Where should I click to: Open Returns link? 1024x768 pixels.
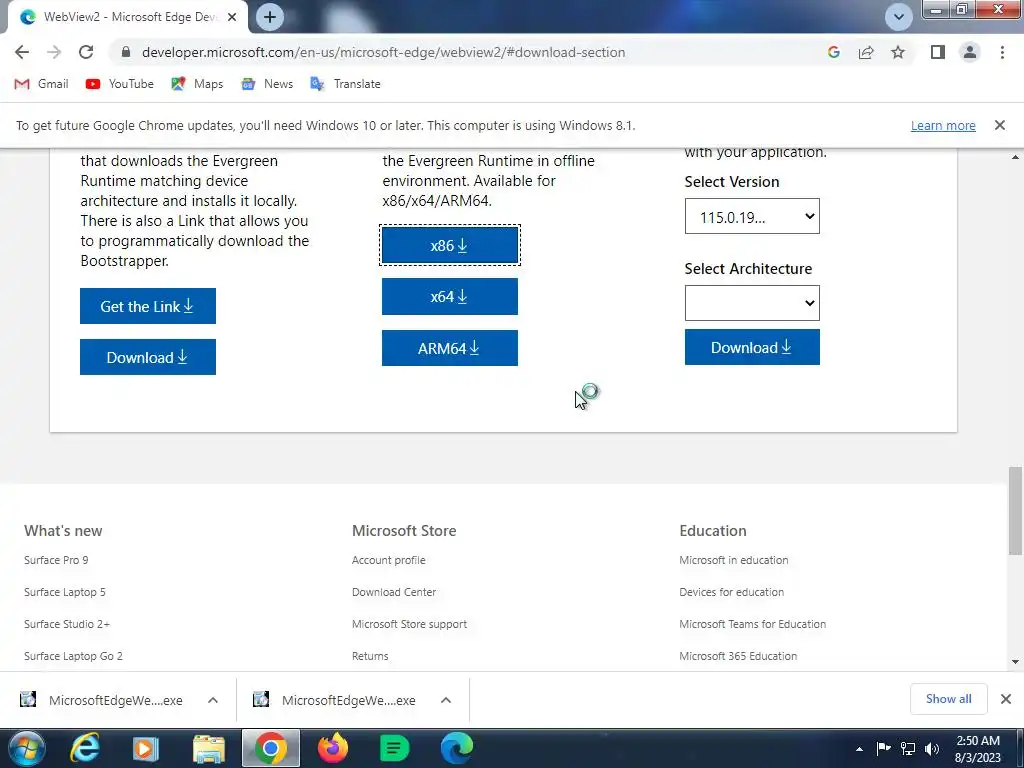click(x=370, y=656)
